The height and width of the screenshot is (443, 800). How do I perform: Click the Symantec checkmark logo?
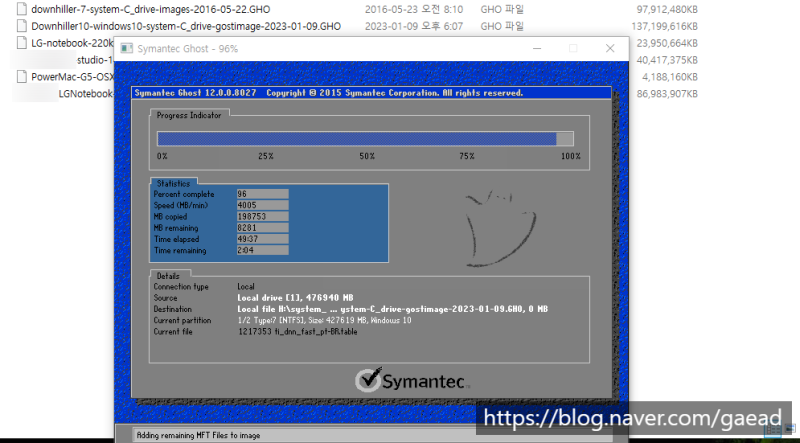(368, 380)
